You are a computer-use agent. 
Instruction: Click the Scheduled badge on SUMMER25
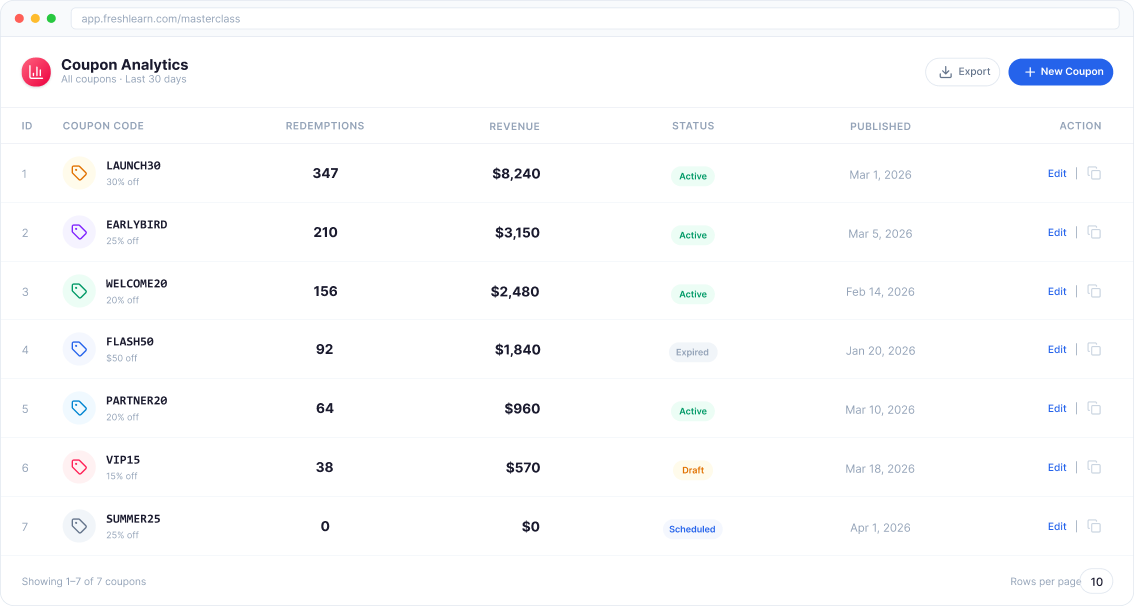[x=692, y=529]
